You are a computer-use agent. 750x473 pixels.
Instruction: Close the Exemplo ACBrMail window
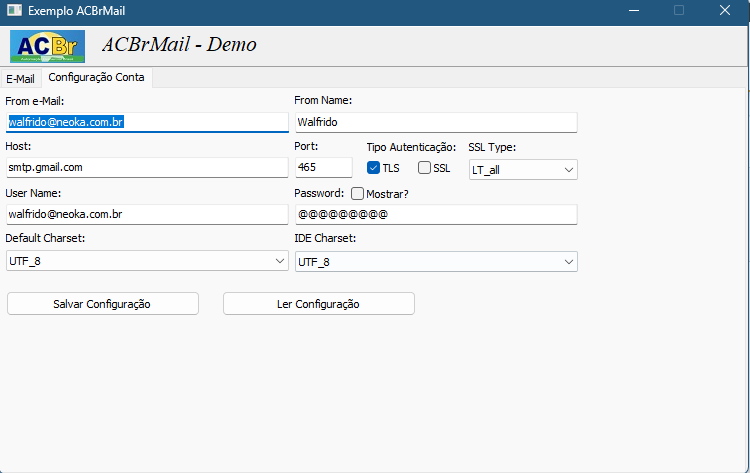tap(725, 11)
